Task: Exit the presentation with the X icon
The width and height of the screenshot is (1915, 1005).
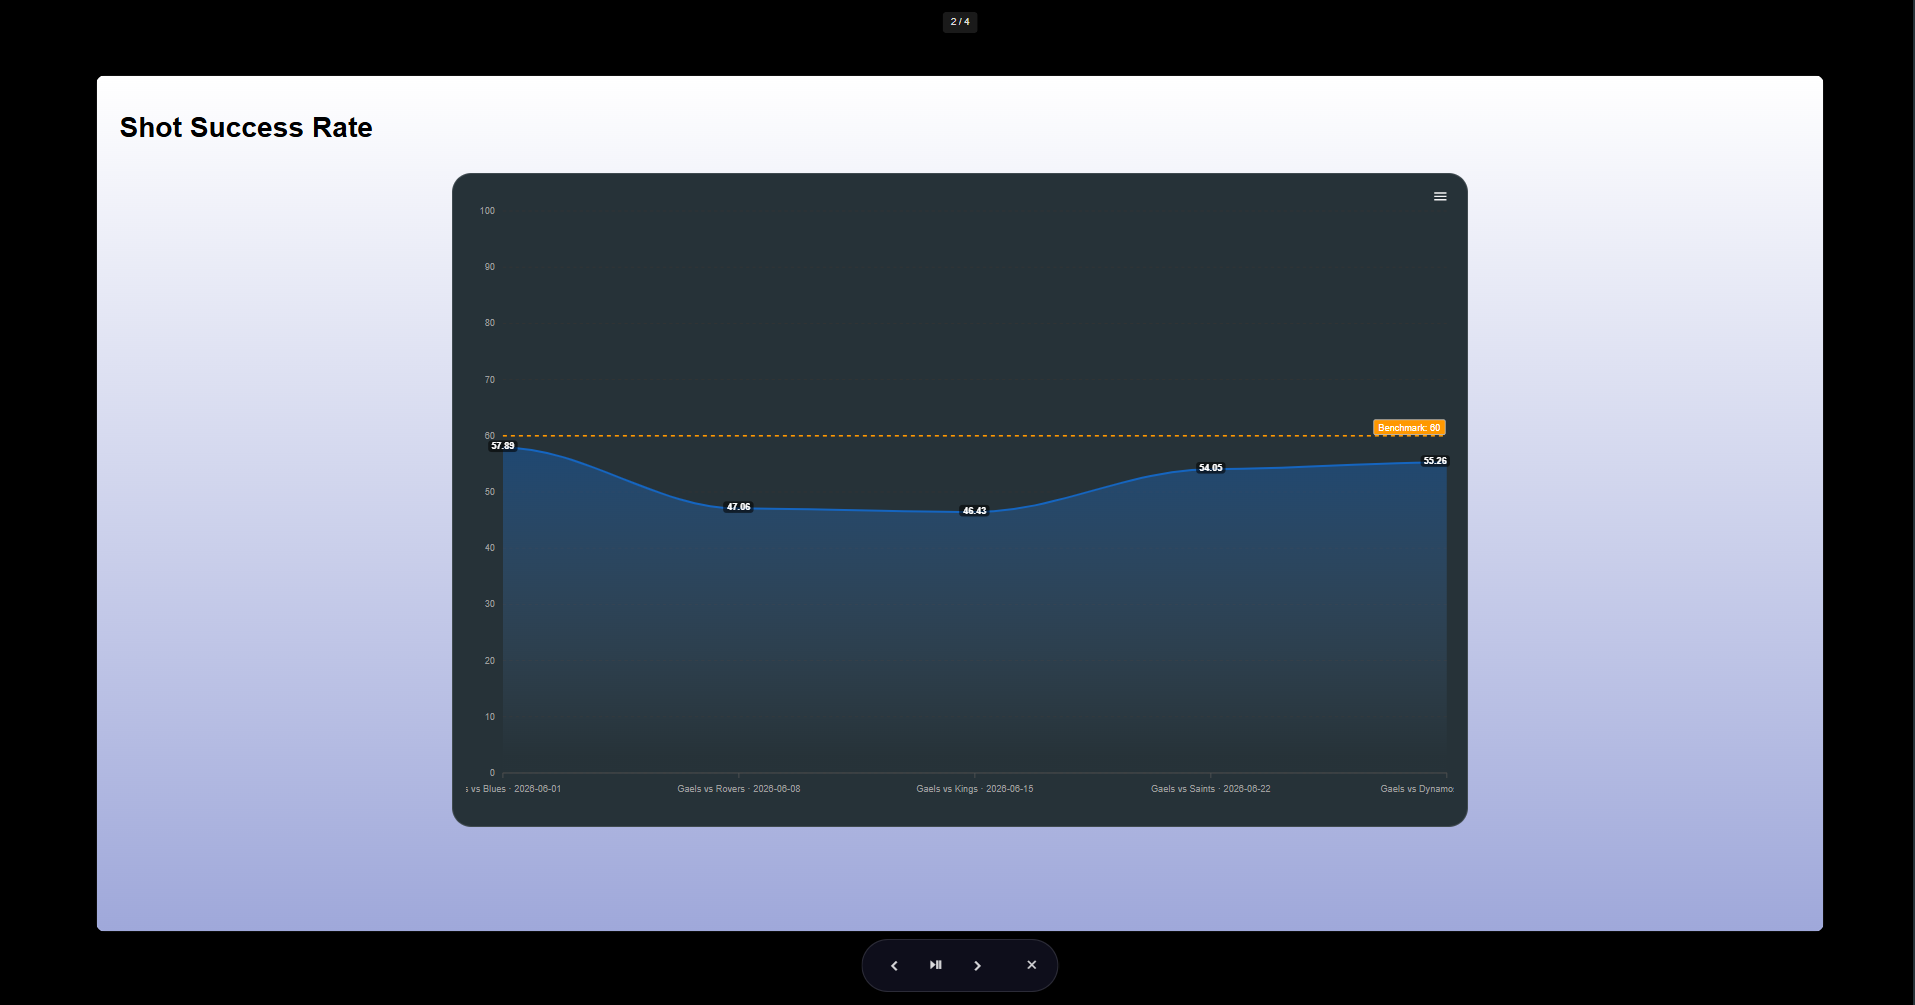Action: click(x=1032, y=965)
